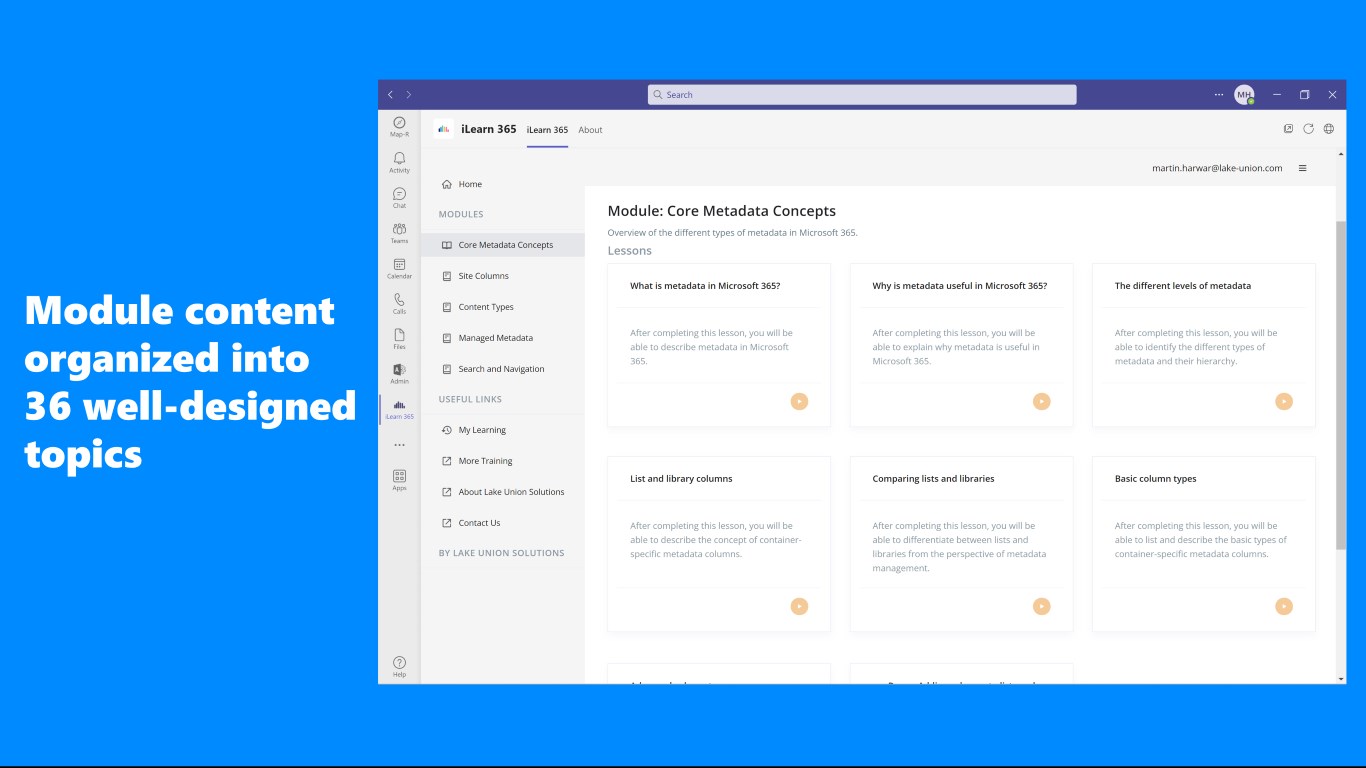
Task: Open Files in the Teams sidebar
Action: click(x=399, y=338)
